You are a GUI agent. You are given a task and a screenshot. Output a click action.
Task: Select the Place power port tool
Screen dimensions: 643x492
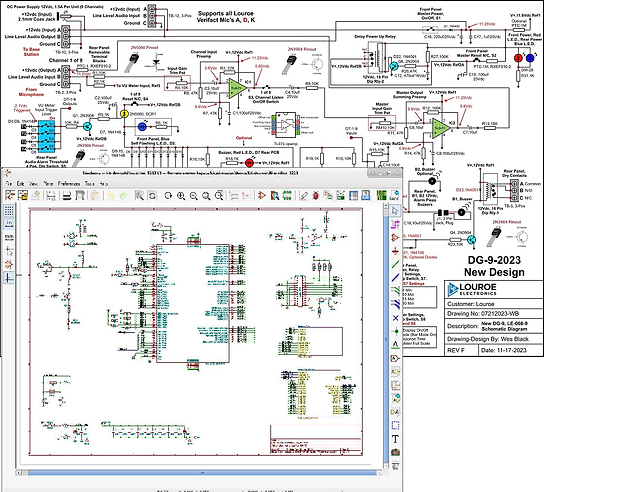[395, 251]
